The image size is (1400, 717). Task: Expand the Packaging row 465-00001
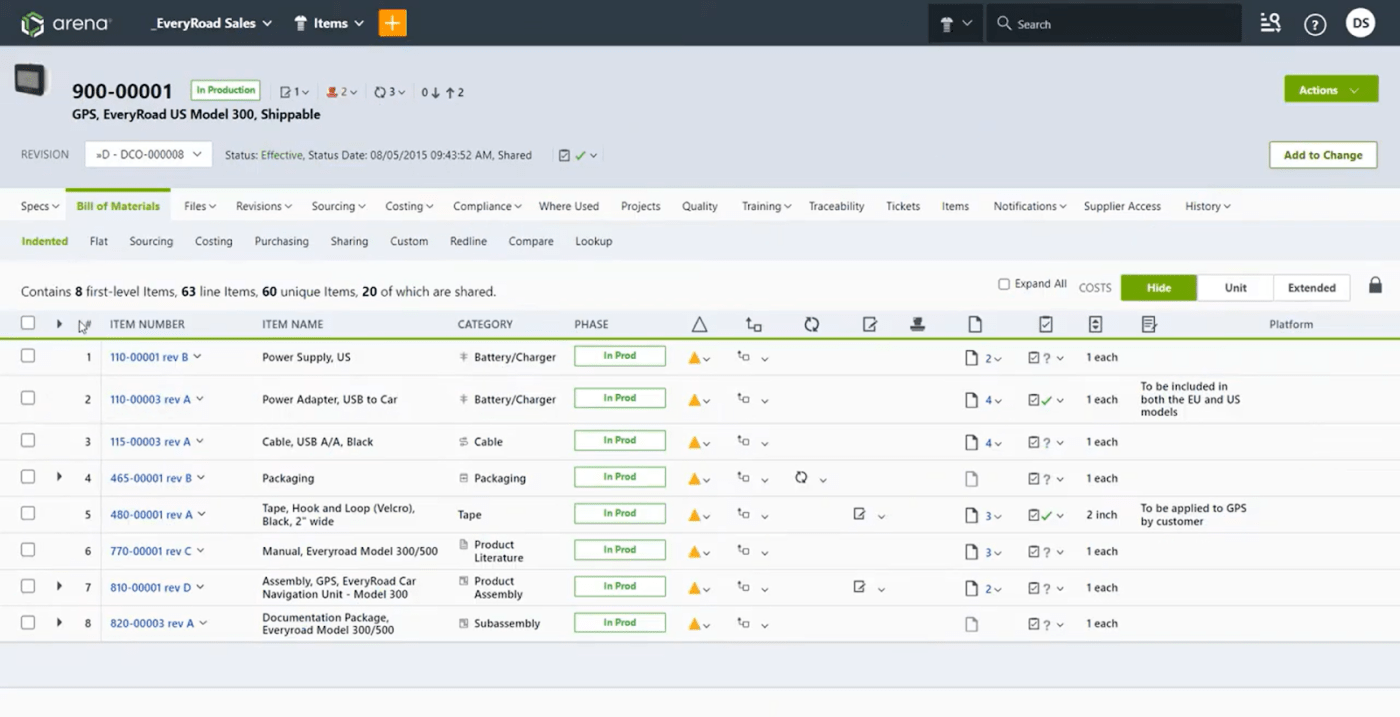[x=58, y=478]
